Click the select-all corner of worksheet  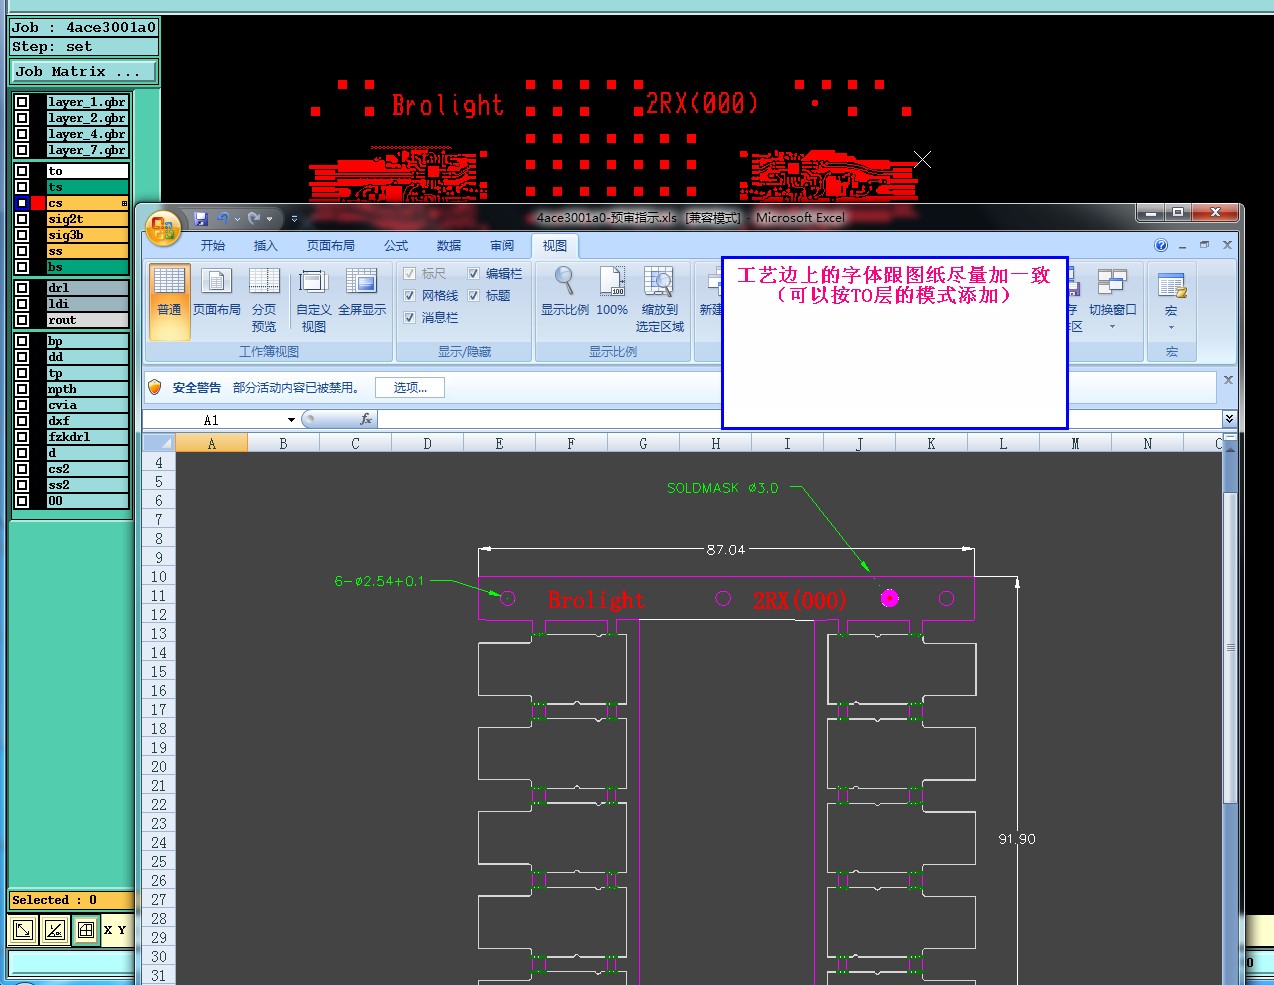(159, 443)
